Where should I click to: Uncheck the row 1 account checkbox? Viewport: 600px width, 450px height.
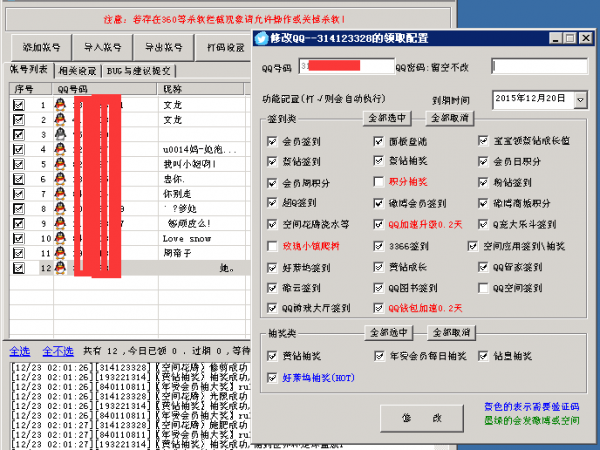(x=19, y=105)
